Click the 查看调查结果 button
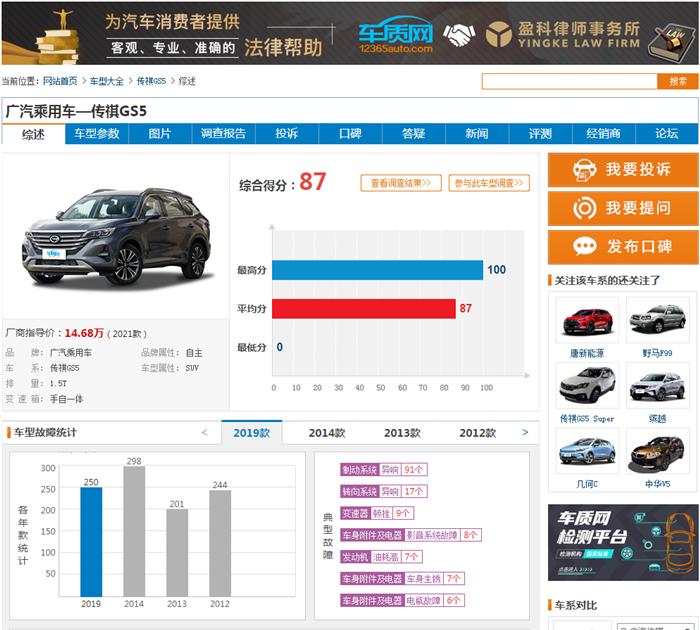This screenshot has width=700, height=630. (401, 183)
